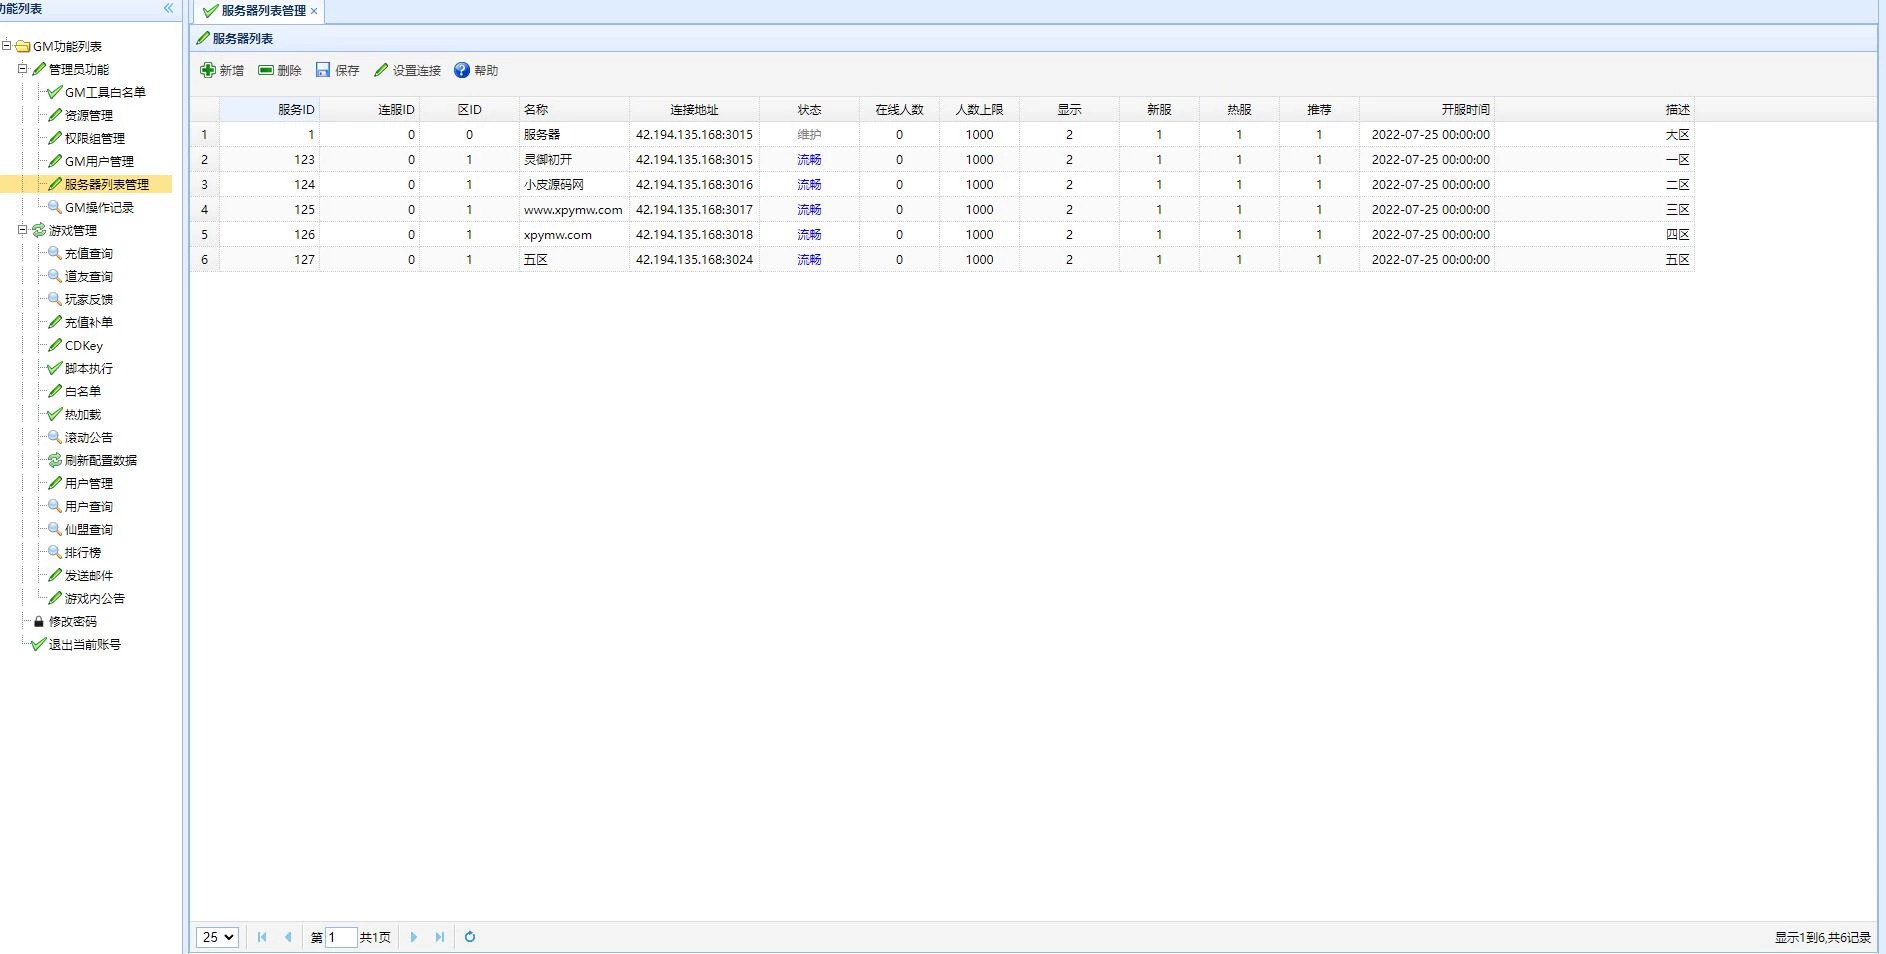Click the pagination refresh icon
Viewport: 1886px width, 954px height.
(x=470, y=937)
